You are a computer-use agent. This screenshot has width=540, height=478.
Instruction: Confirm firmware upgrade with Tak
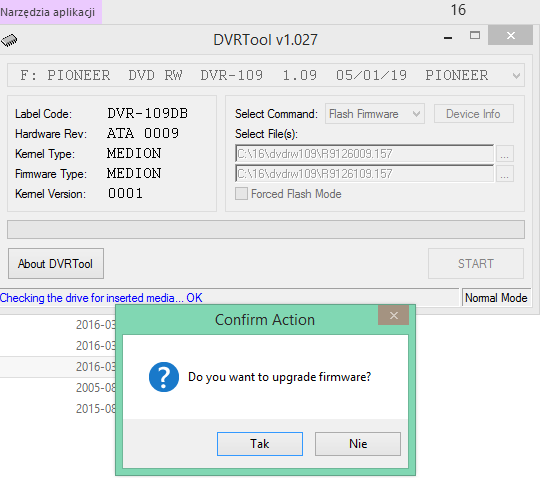[x=260, y=444]
